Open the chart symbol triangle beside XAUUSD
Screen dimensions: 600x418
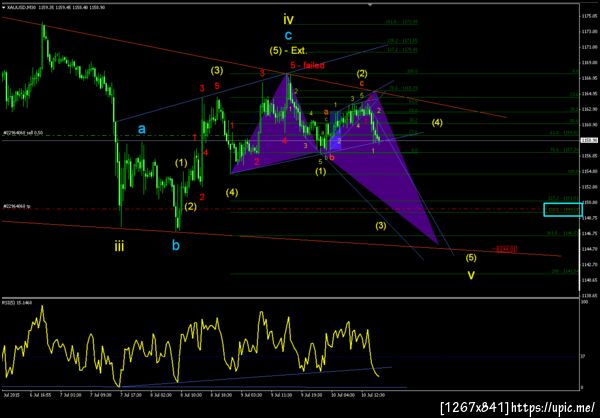(x=3, y=7)
